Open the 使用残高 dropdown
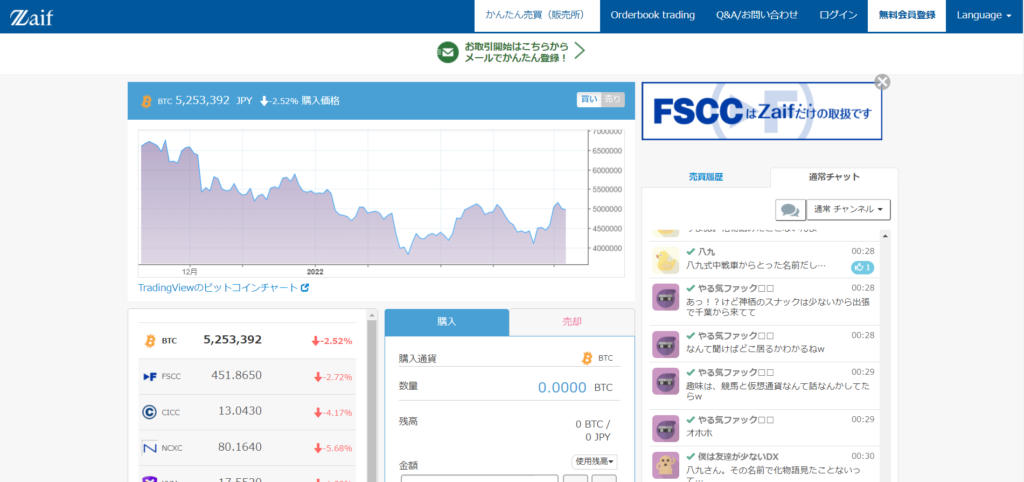The width and height of the screenshot is (1024, 482). click(x=594, y=462)
